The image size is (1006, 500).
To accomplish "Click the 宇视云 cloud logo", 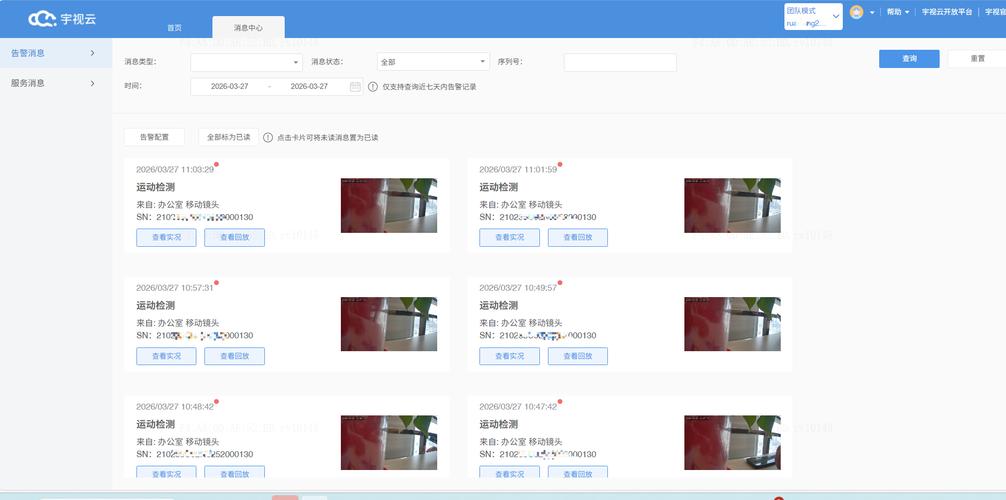I will pos(62,19).
